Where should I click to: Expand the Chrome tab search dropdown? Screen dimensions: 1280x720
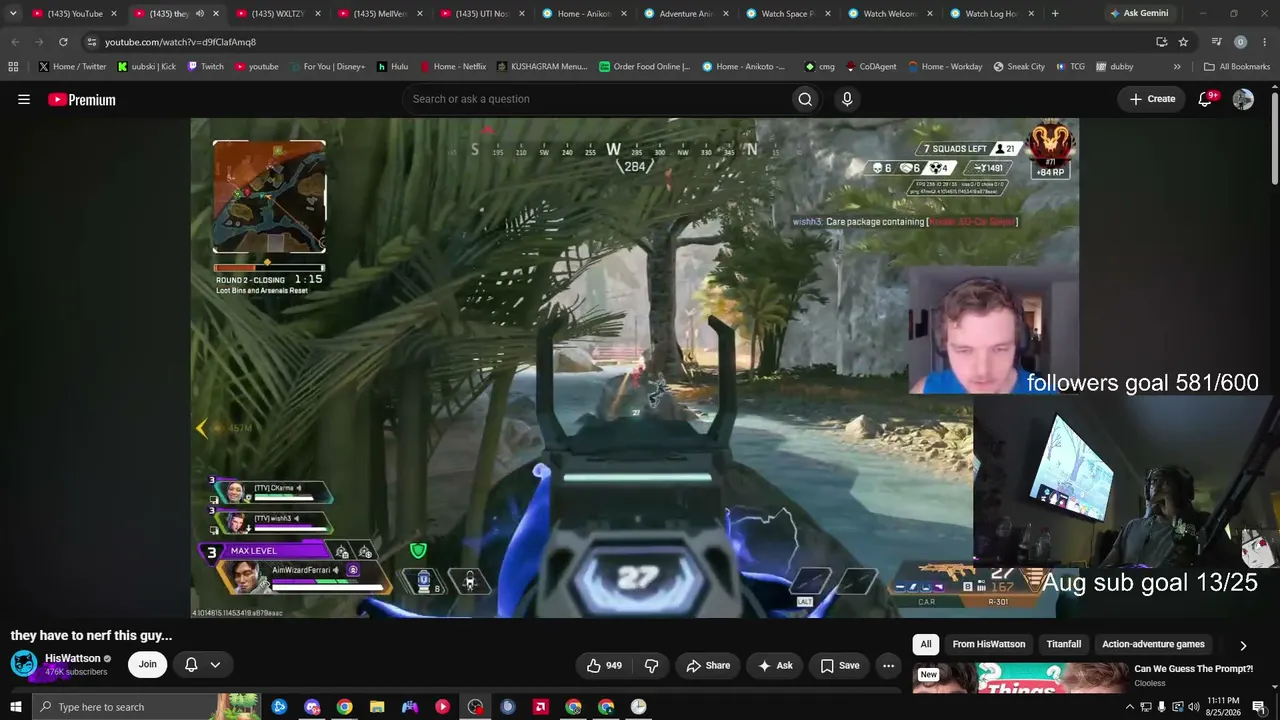[x=13, y=14]
